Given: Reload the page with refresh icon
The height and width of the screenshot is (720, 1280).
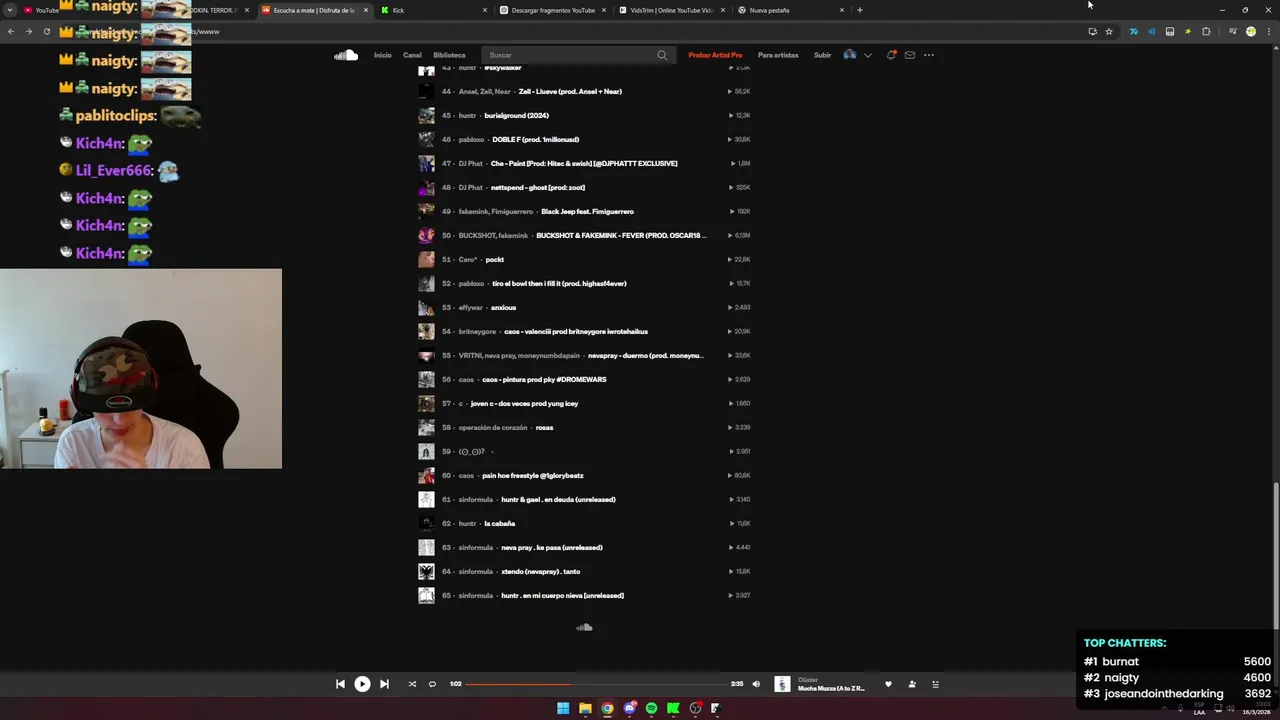Looking at the screenshot, I should pyautogui.click(x=46, y=31).
